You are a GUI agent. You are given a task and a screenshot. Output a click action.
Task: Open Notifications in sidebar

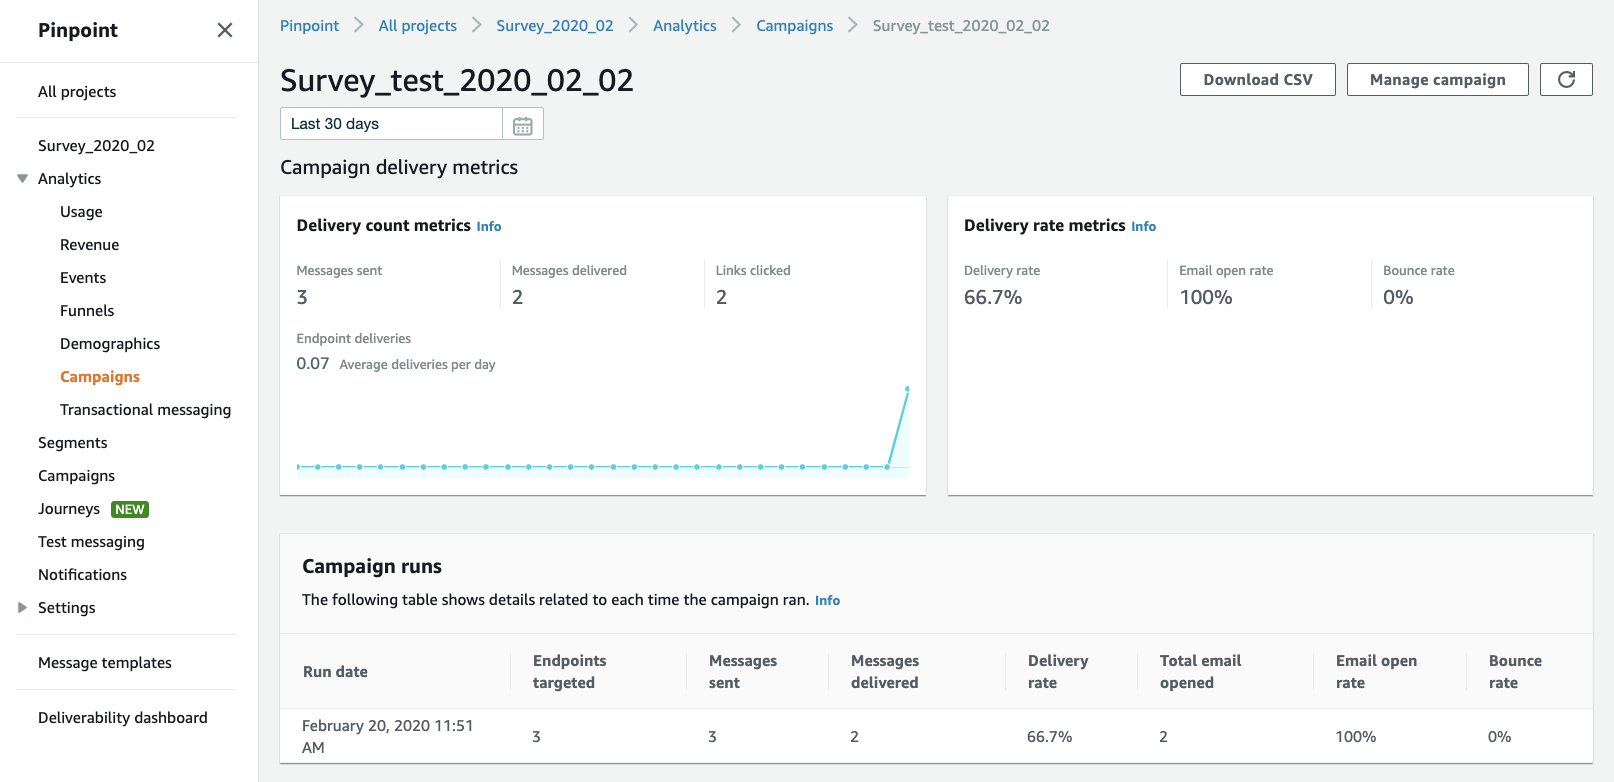click(82, 575)
